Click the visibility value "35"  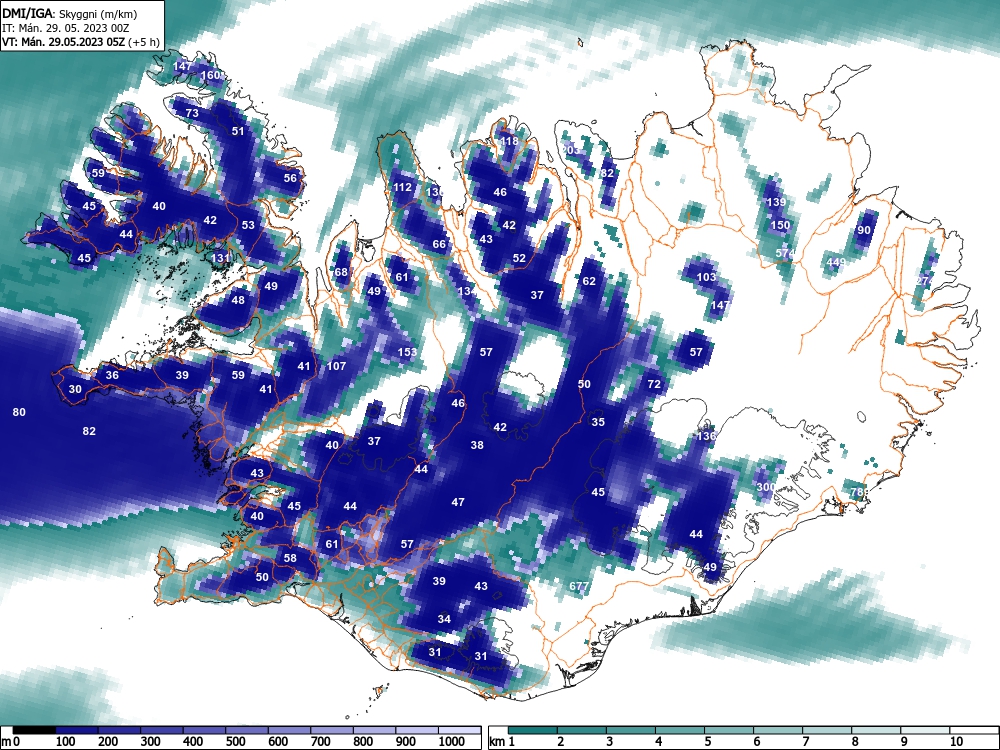(x=598, y=422)
